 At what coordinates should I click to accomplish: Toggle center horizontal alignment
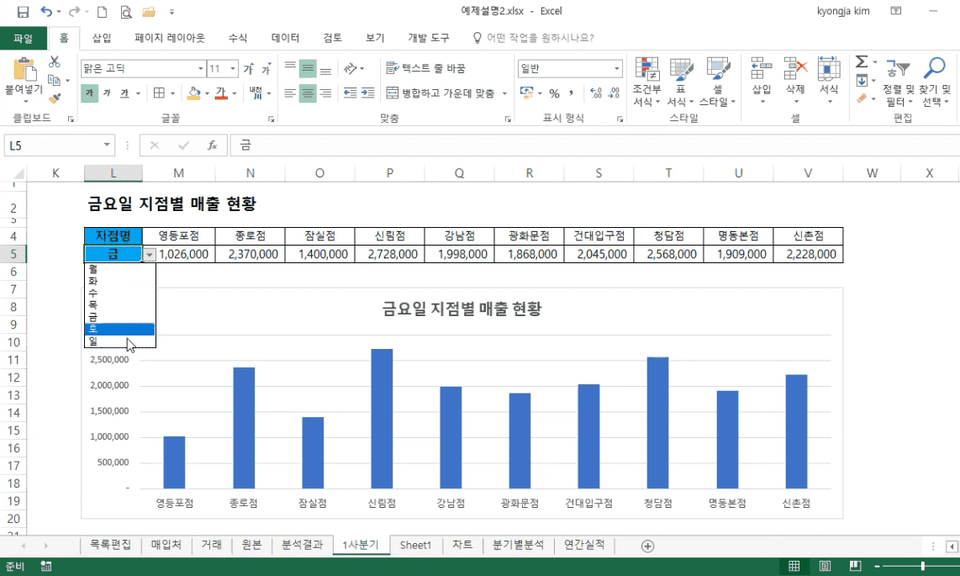point(307,93)
